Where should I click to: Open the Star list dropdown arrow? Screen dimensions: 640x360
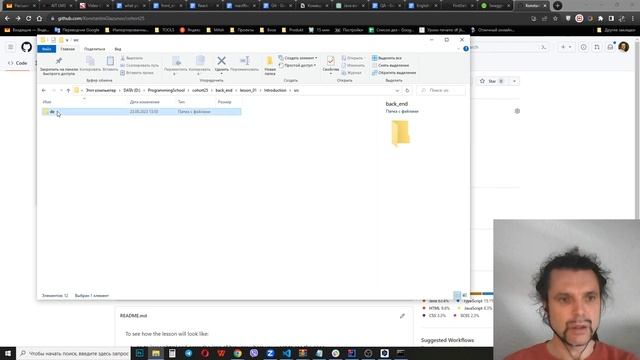tap(514, 81)
